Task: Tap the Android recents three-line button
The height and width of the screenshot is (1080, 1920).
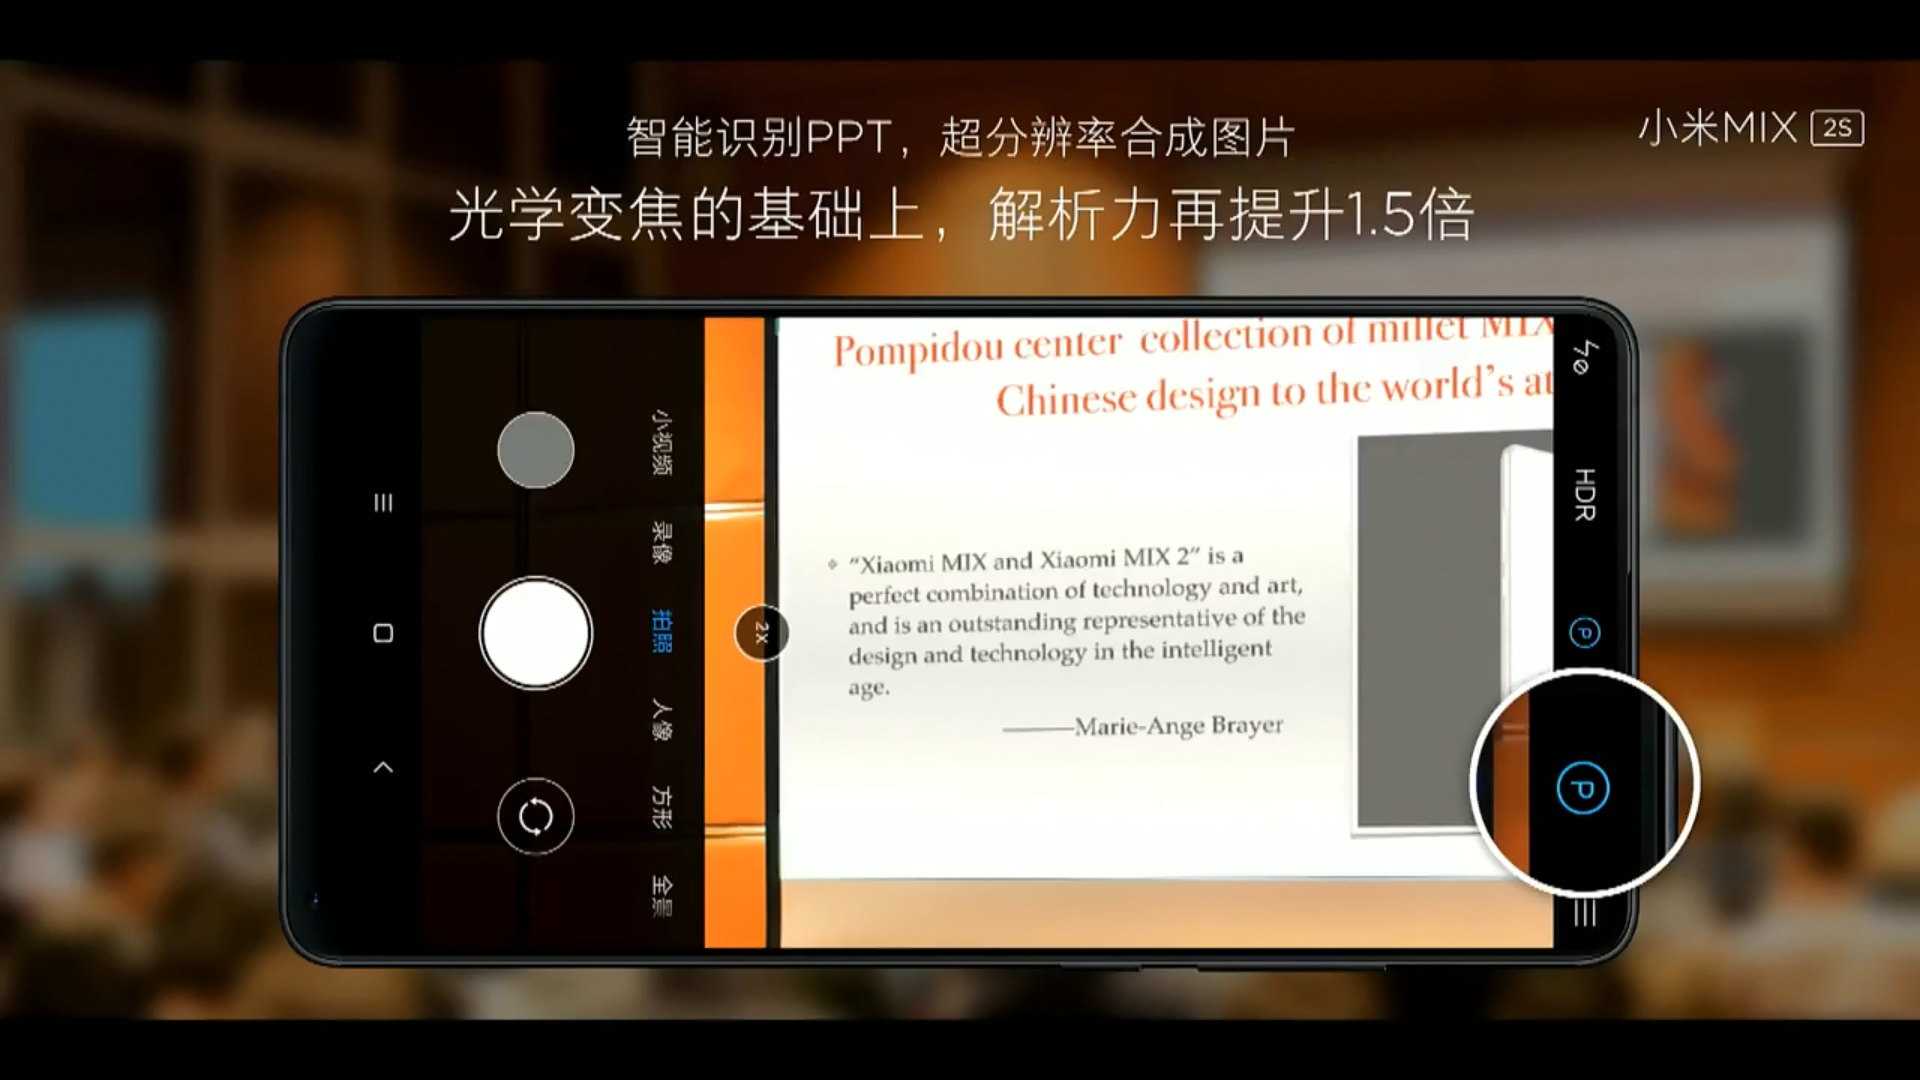Action: coord(382,502)
